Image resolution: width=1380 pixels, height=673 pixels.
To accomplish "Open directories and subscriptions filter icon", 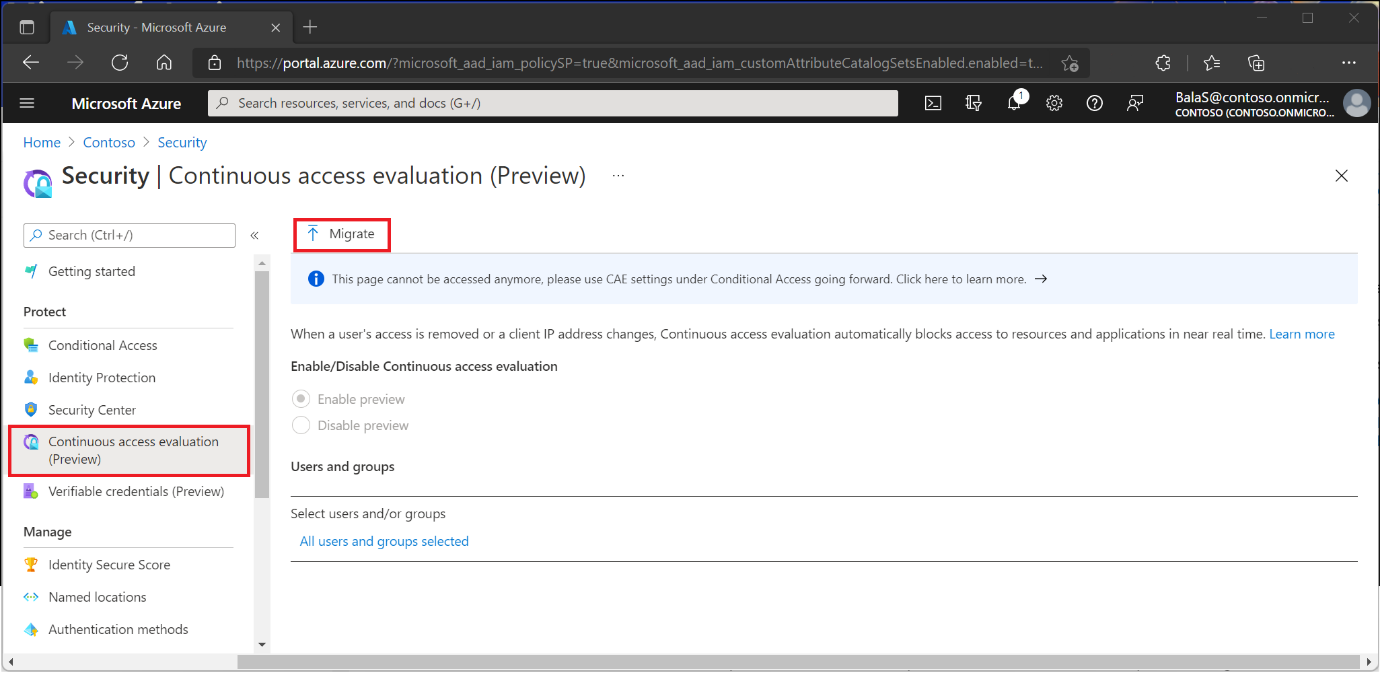I will (x=974, y=103).
